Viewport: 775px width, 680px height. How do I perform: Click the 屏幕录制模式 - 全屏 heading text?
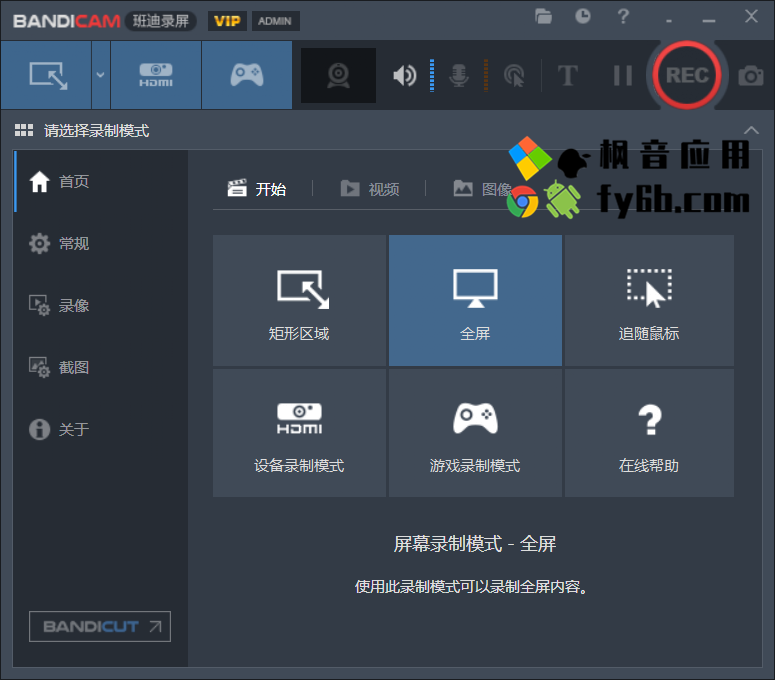(x=475, y=544)
